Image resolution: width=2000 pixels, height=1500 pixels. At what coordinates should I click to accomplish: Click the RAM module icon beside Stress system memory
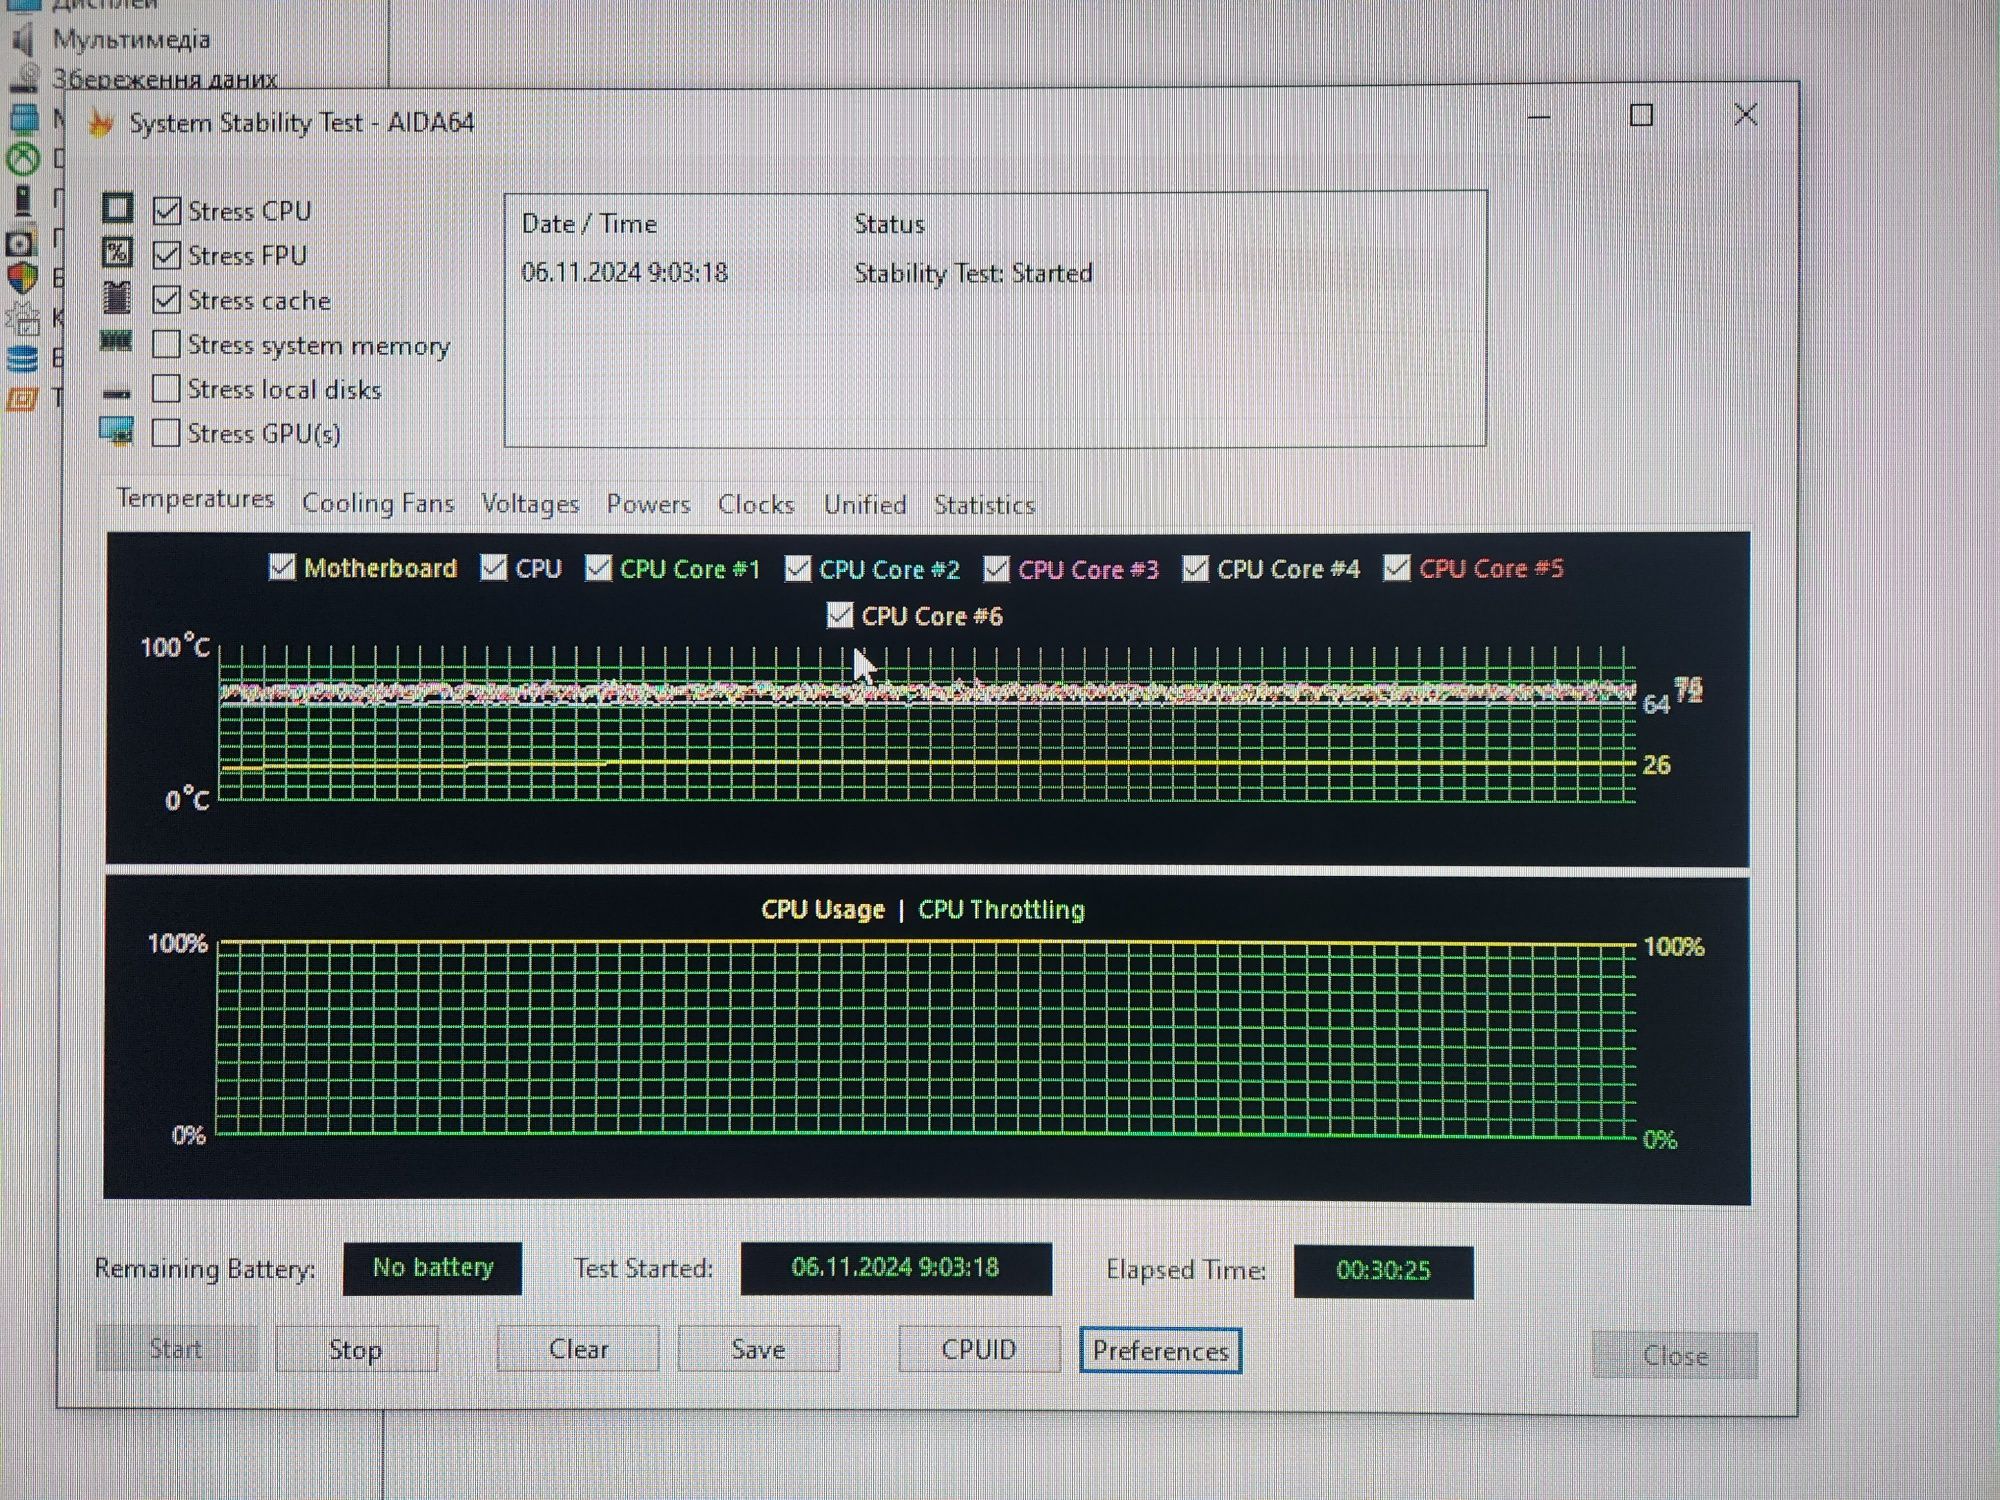pyautogui.click(x=116, y=342)
